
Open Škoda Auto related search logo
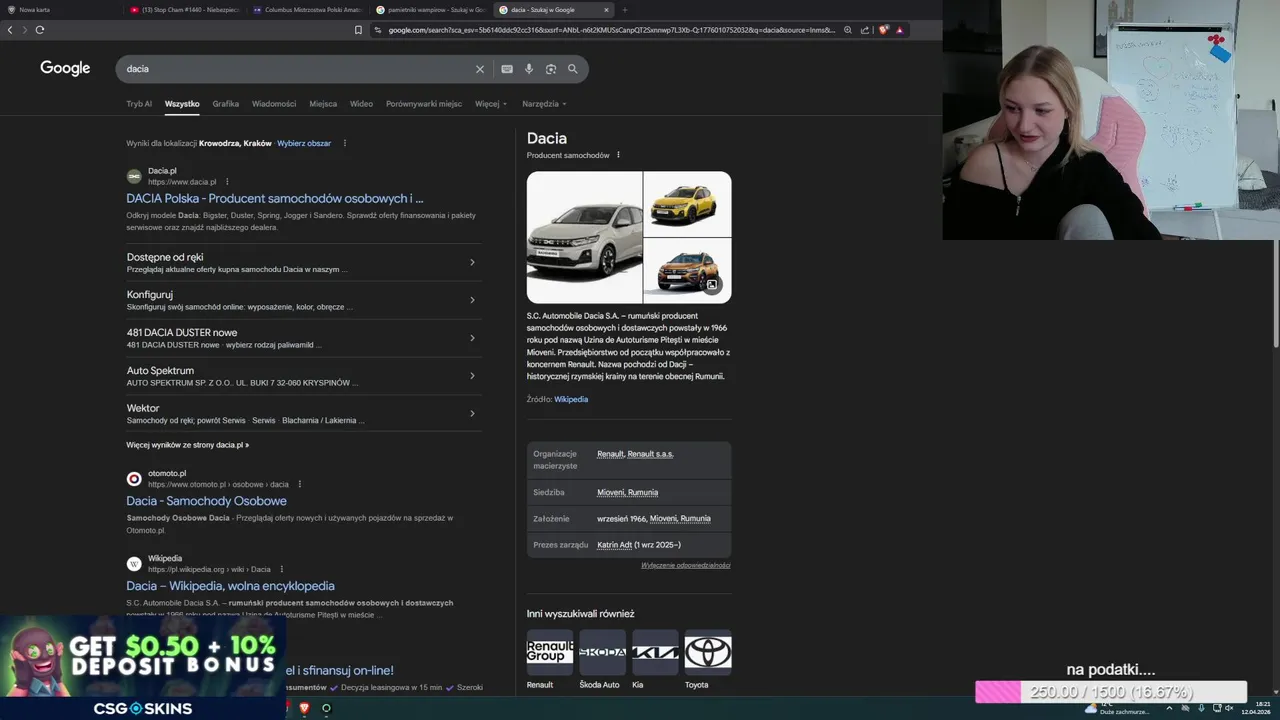tap(602, 652)
